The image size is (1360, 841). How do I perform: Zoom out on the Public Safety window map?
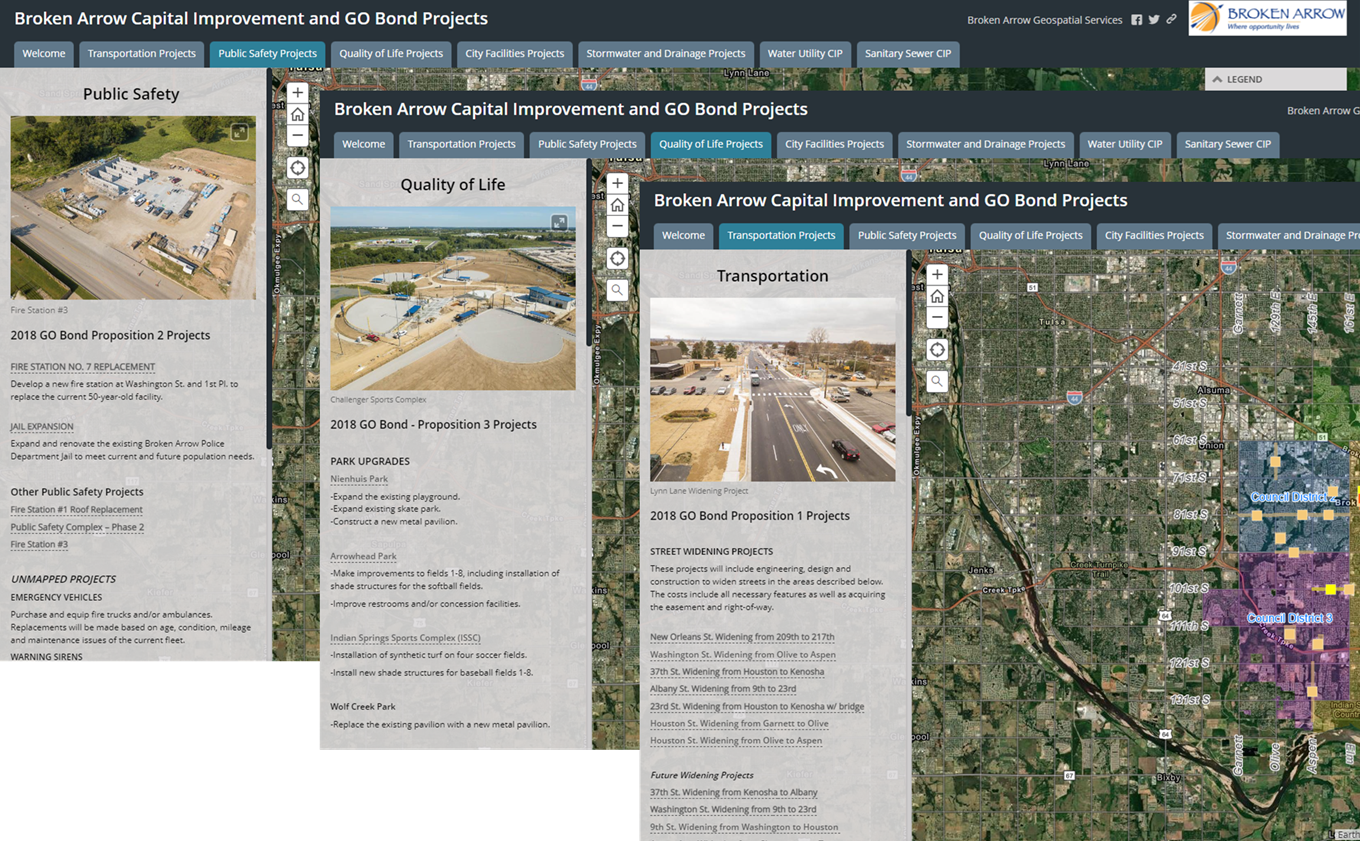[x=297, y=136]
